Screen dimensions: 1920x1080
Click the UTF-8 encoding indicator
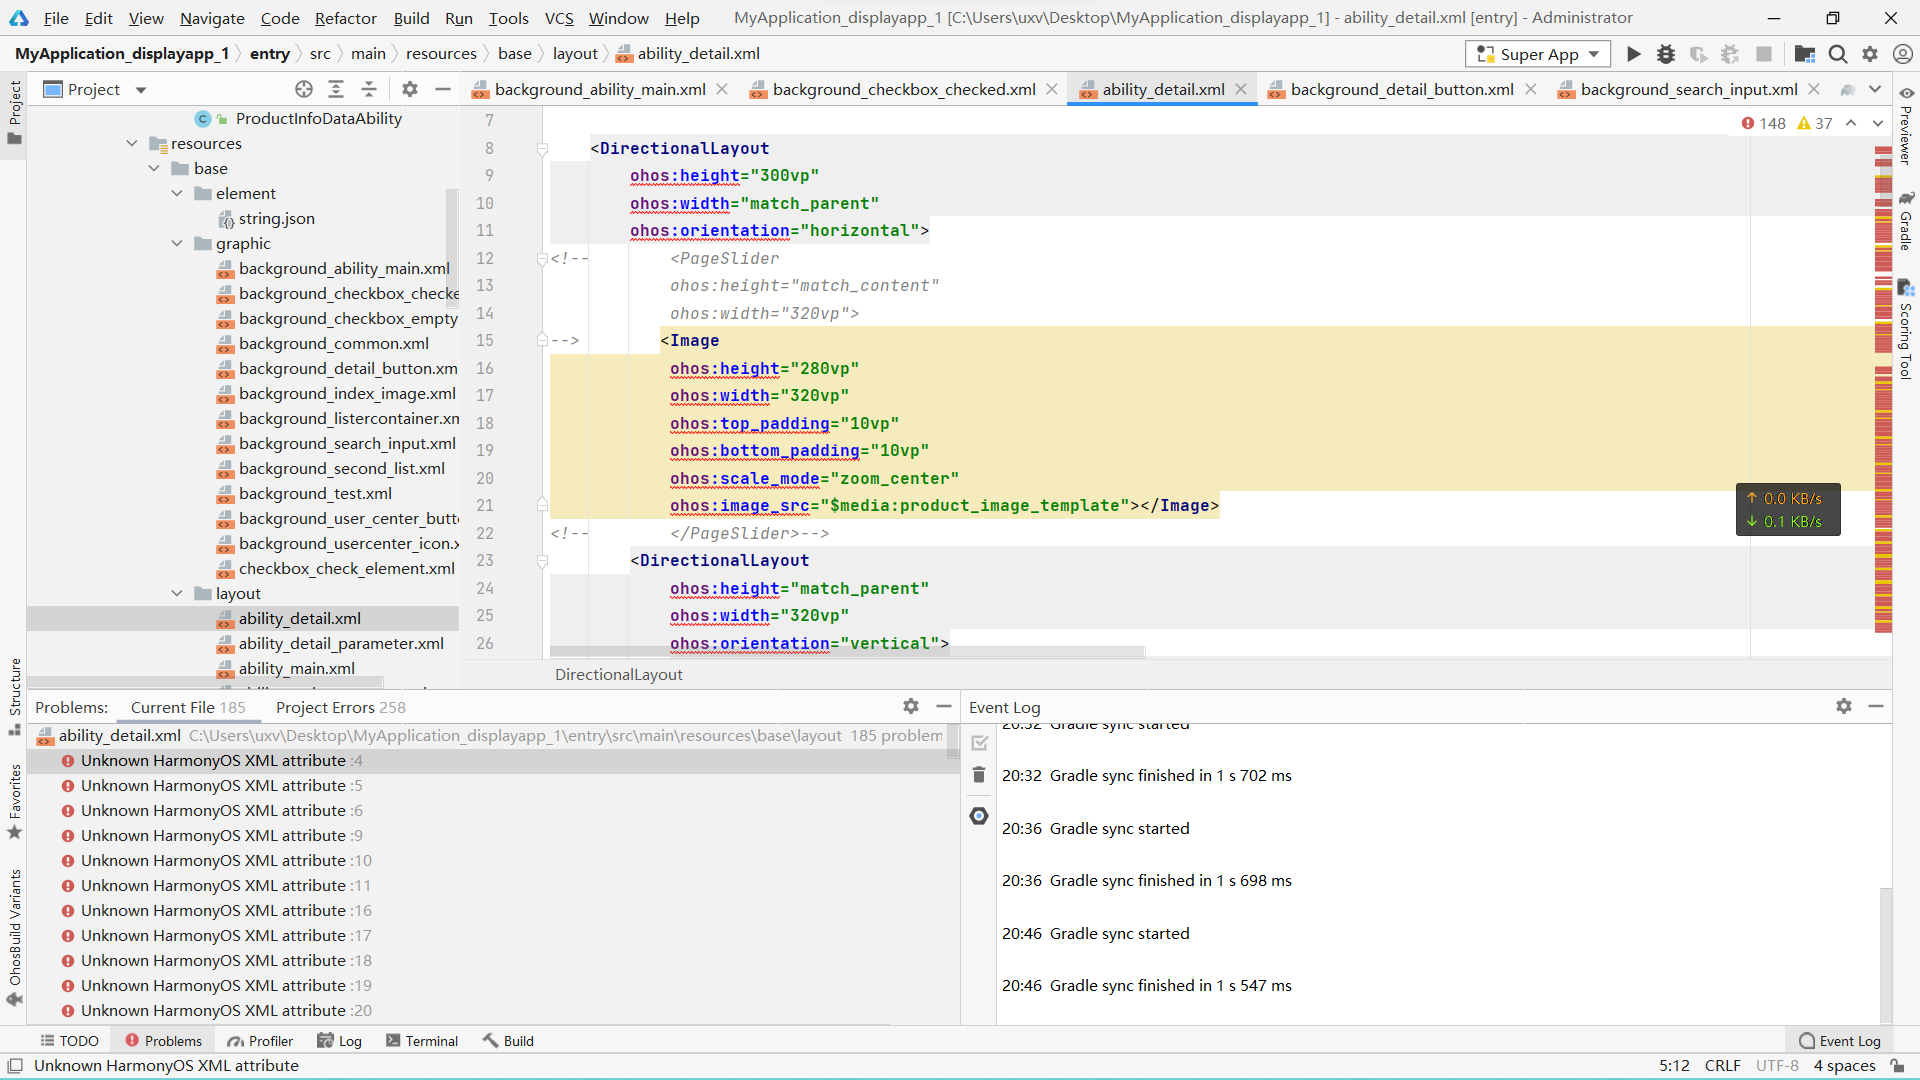pos(1777,1066)
